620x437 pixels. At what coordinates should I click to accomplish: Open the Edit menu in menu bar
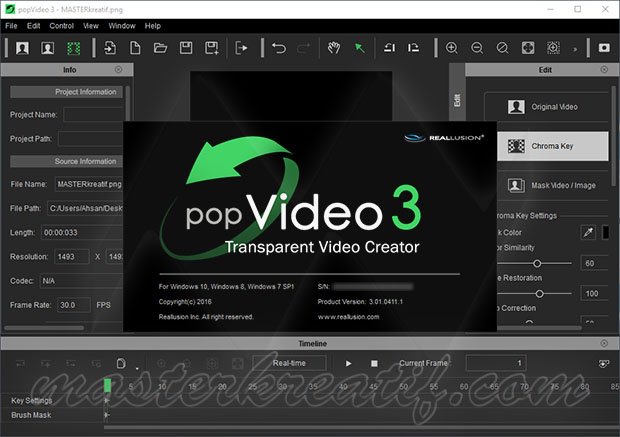point(34,26)
